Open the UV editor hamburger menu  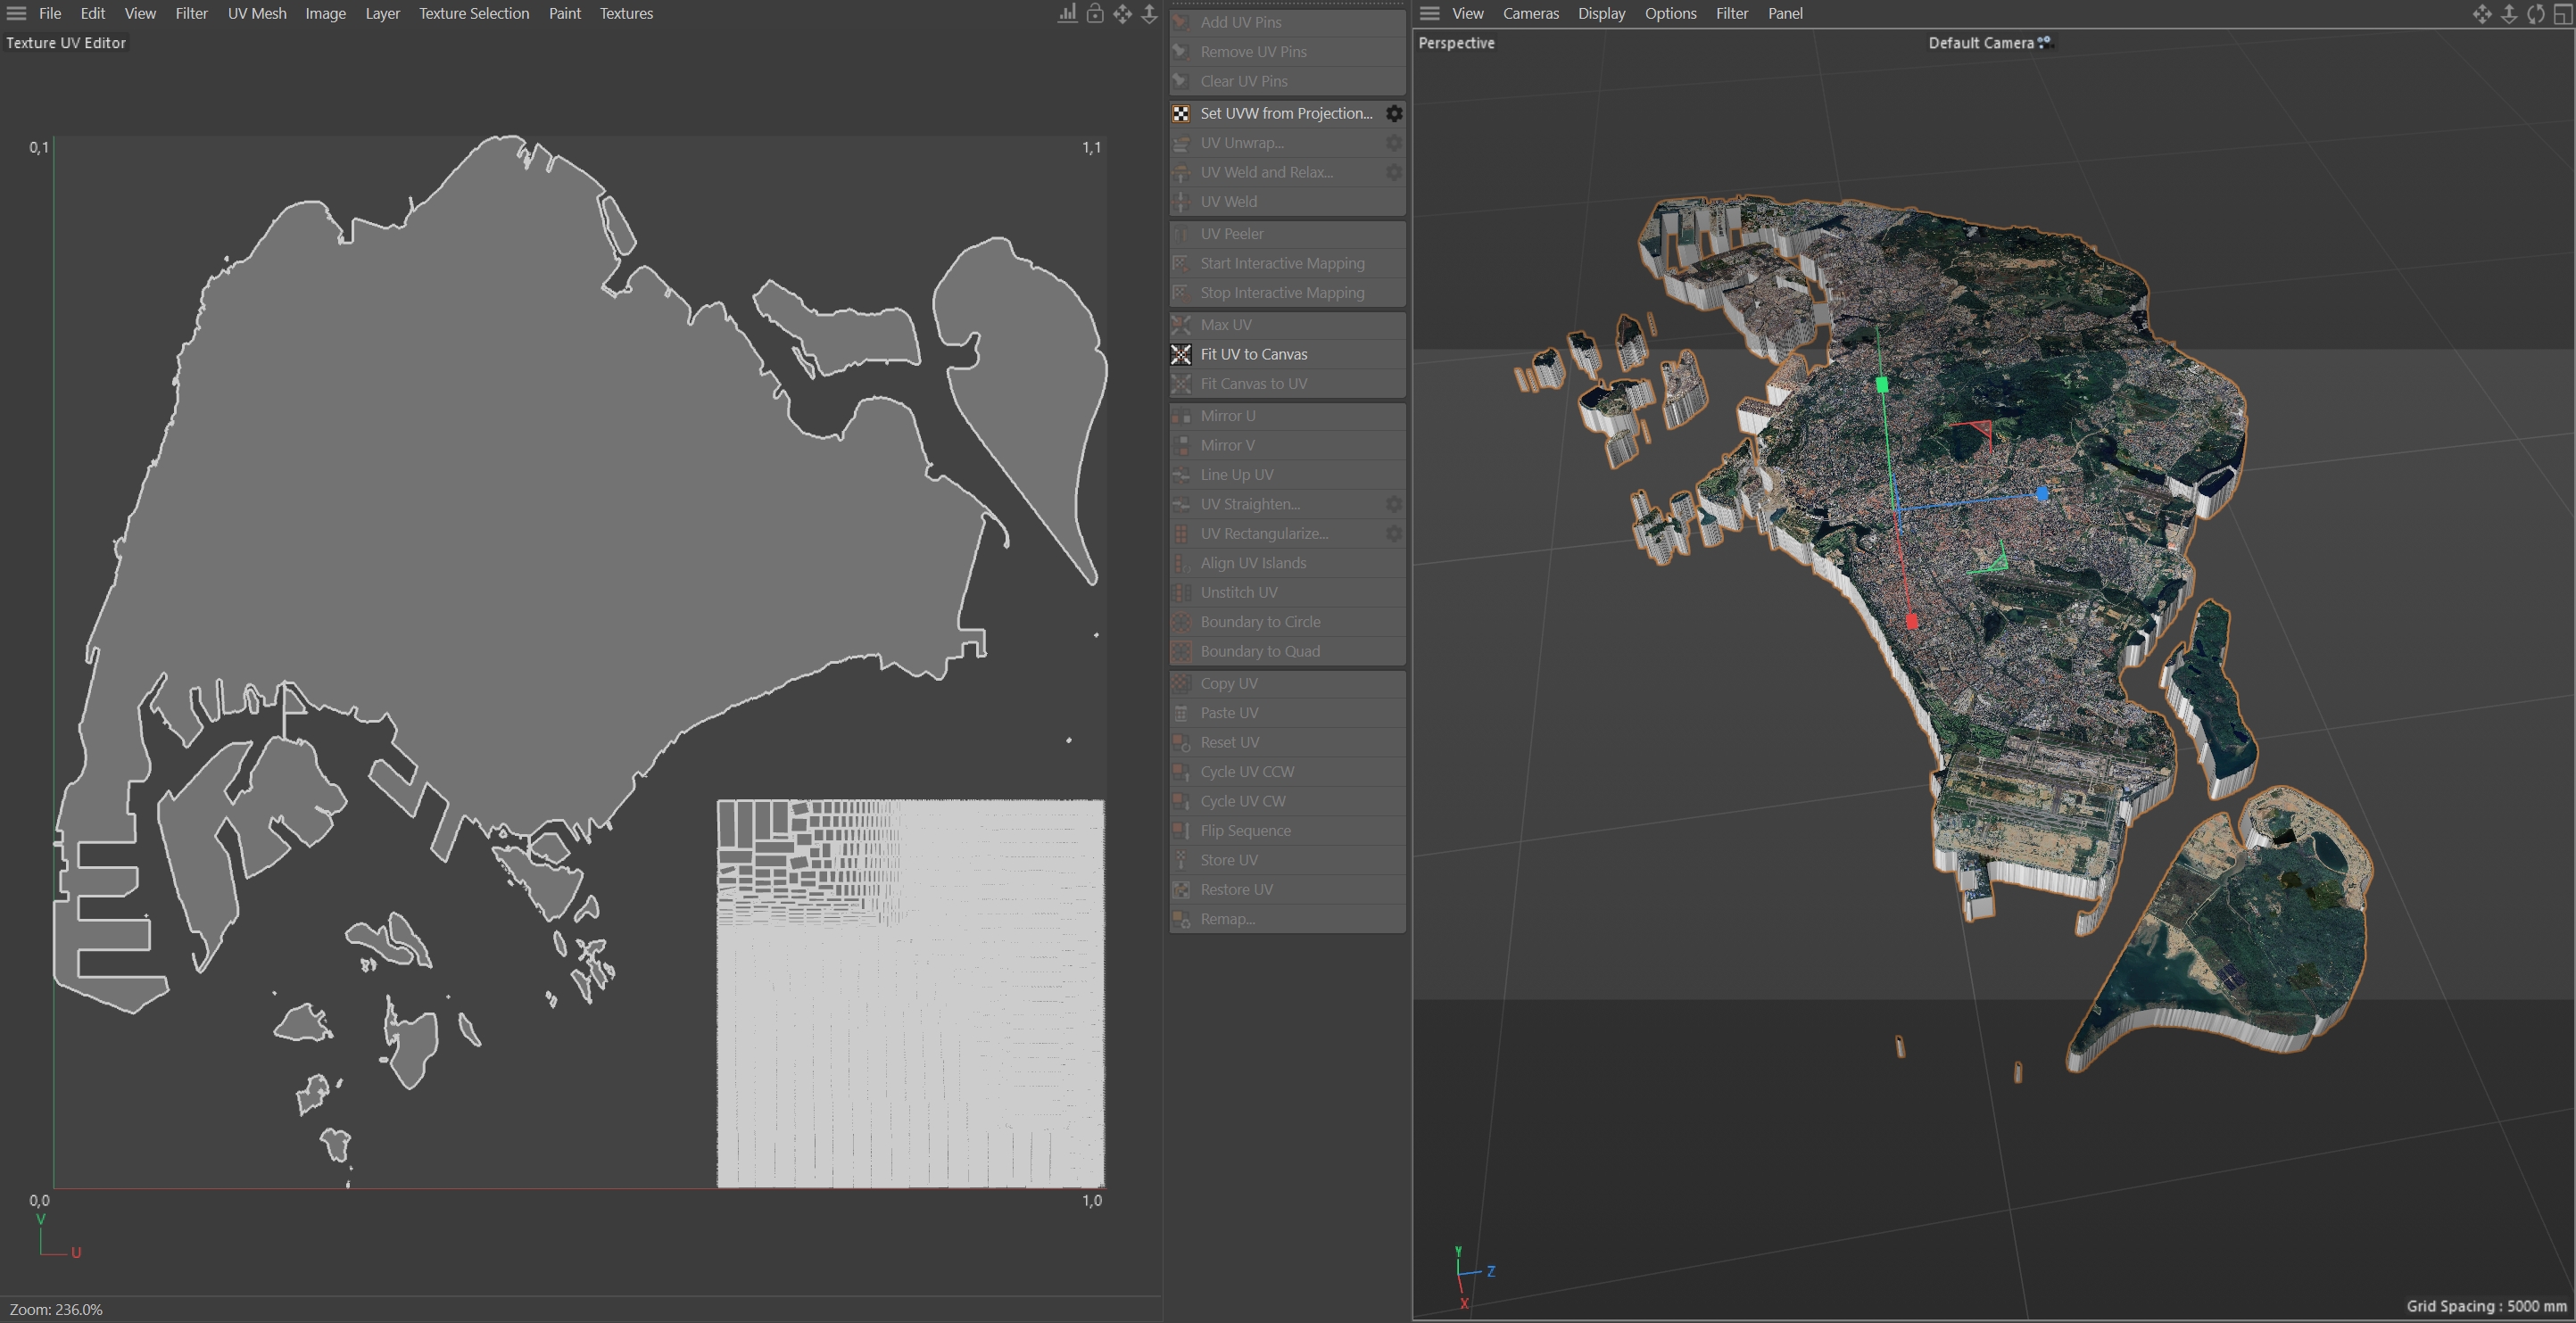pos(16,14)
